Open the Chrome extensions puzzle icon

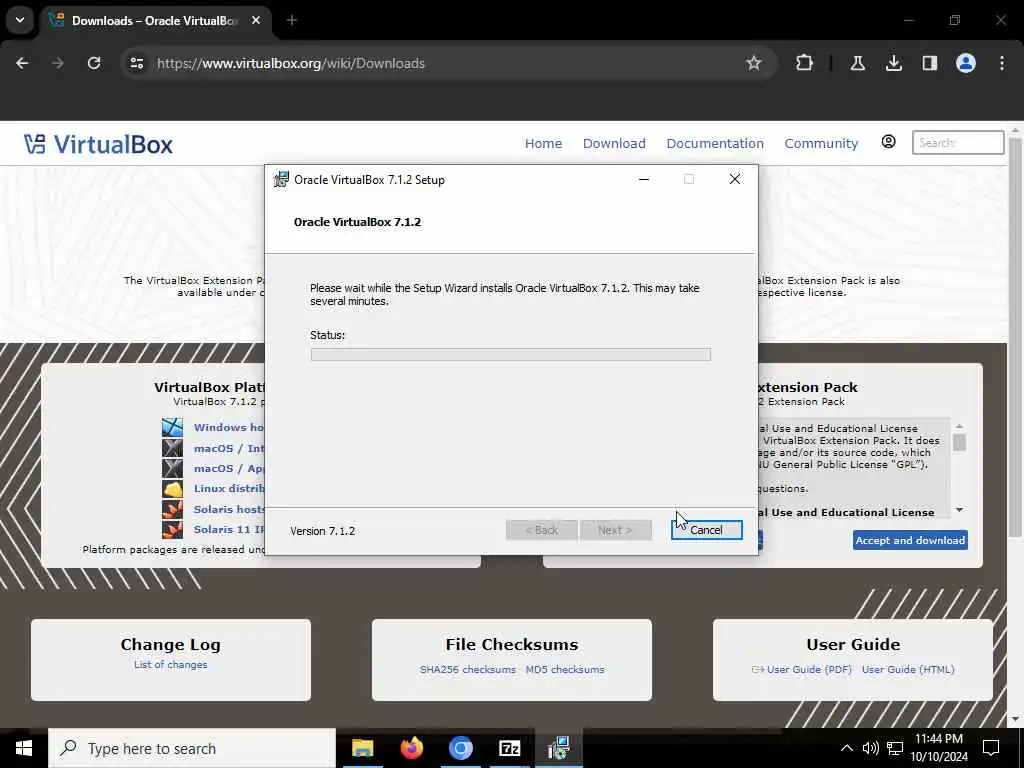(x=805, y=63)
